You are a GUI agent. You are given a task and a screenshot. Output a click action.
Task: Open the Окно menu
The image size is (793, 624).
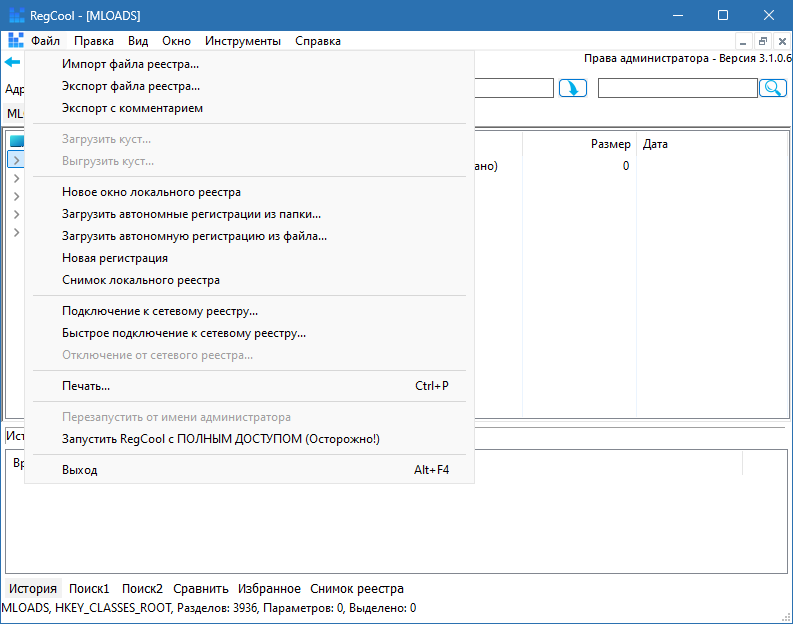[176, 41]
